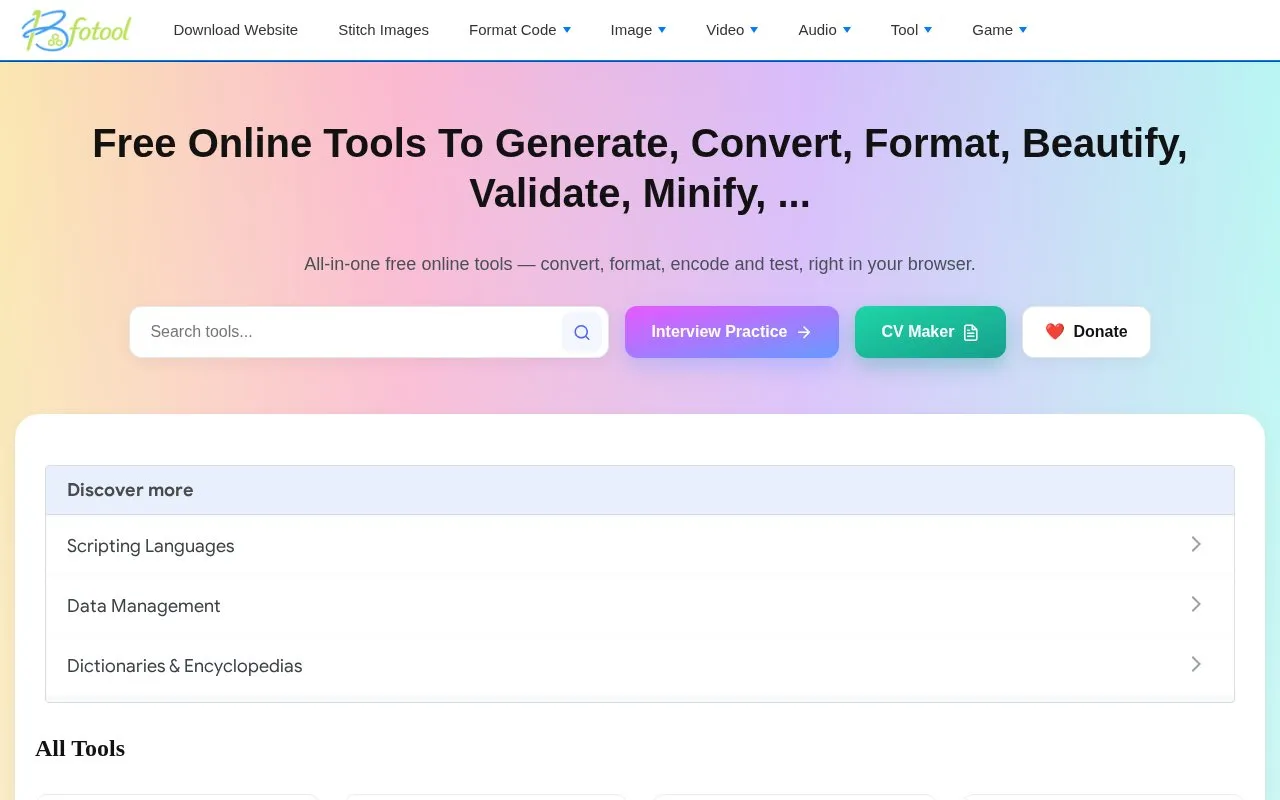Open Stitch Images in the navbar
The width and height of the screenshot is (1280, 800).
coord(384,30)
